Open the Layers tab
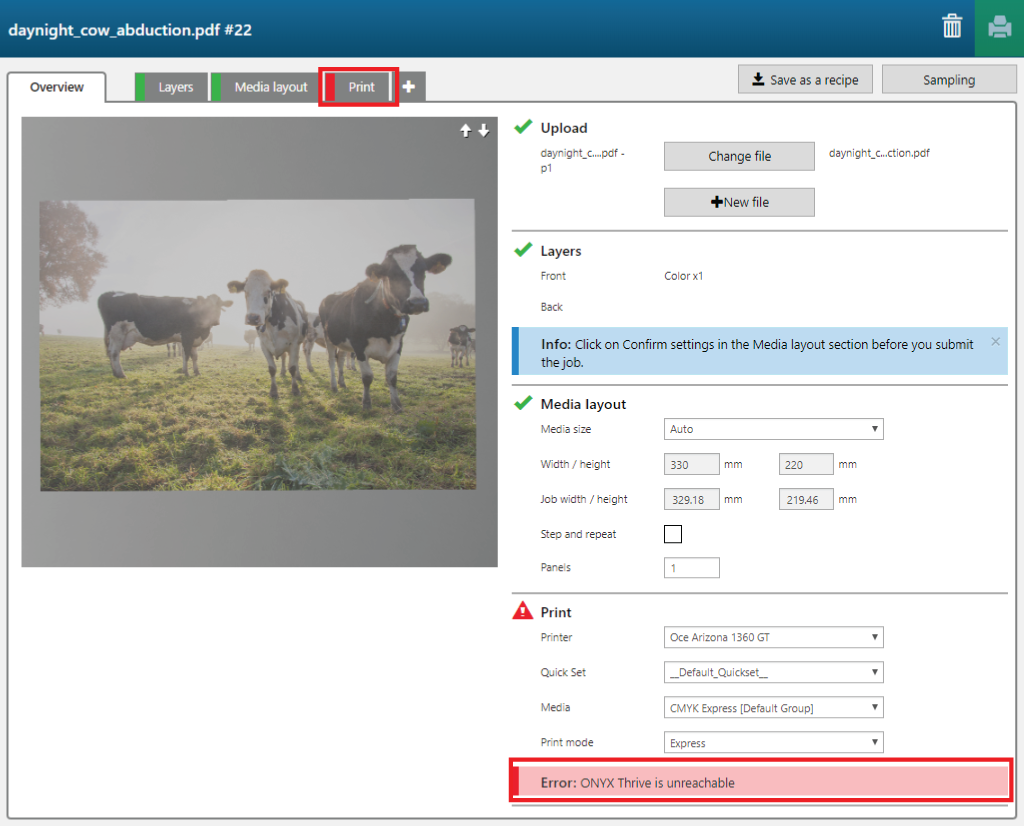 172,87
